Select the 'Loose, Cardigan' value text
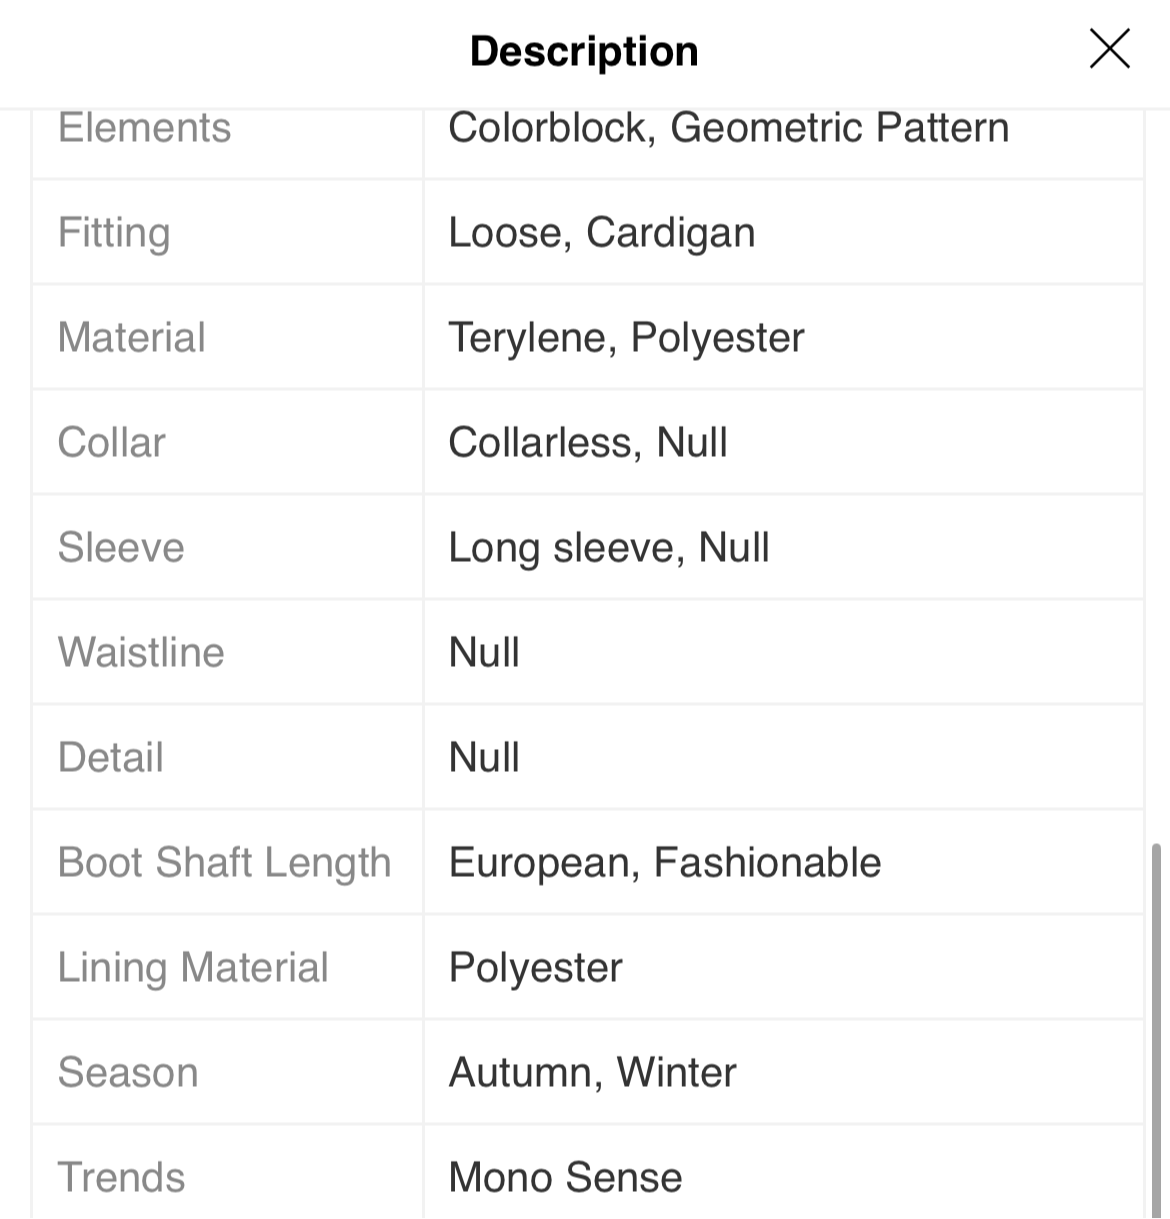1170x1219 pixels. [x=601, y=233]
